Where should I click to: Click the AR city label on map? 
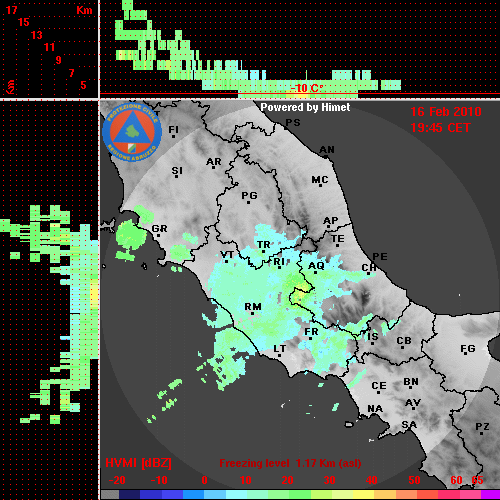[x=214, y=162]
